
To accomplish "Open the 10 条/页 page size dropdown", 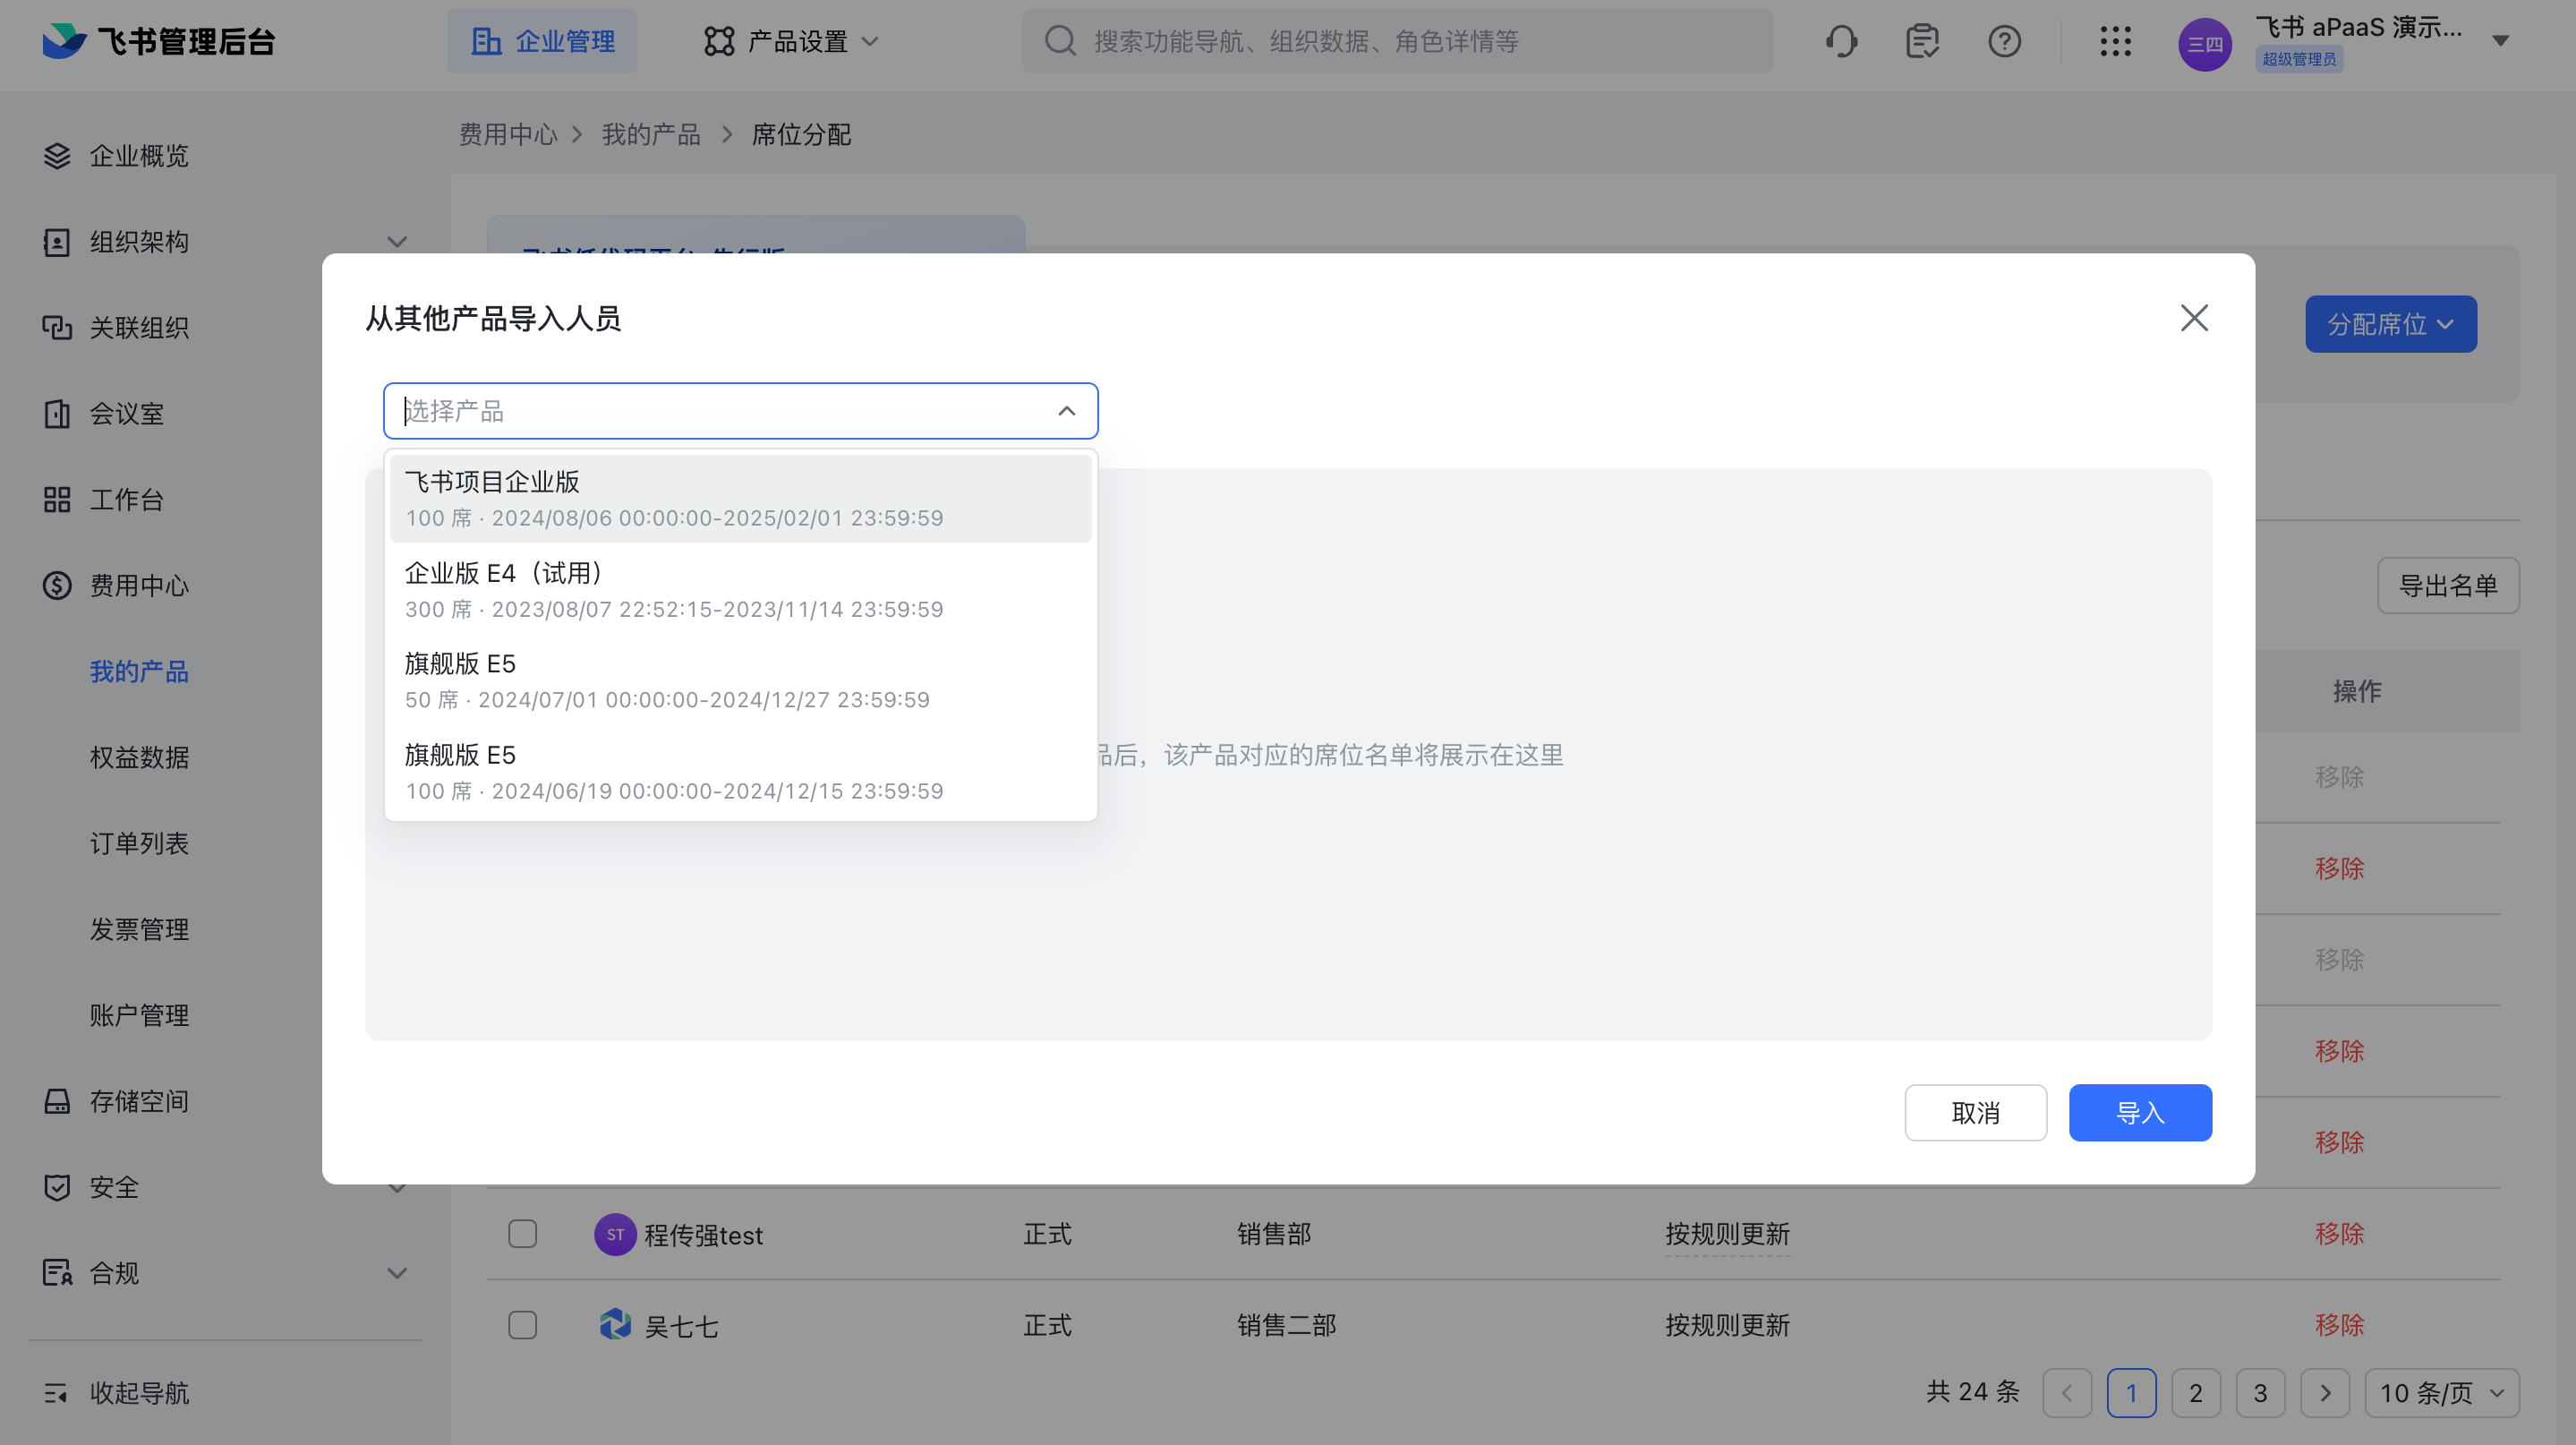I will (2441, 1393).
